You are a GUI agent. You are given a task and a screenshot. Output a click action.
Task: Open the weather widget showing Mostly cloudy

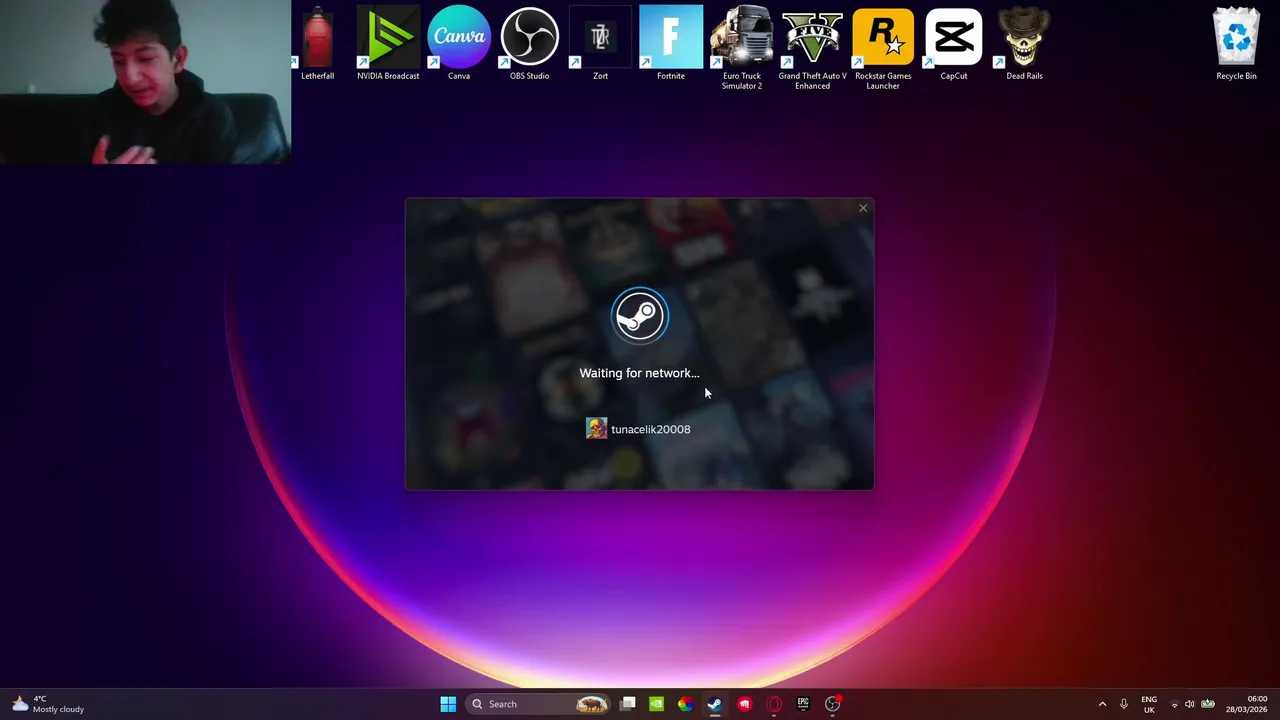point(48,704)
